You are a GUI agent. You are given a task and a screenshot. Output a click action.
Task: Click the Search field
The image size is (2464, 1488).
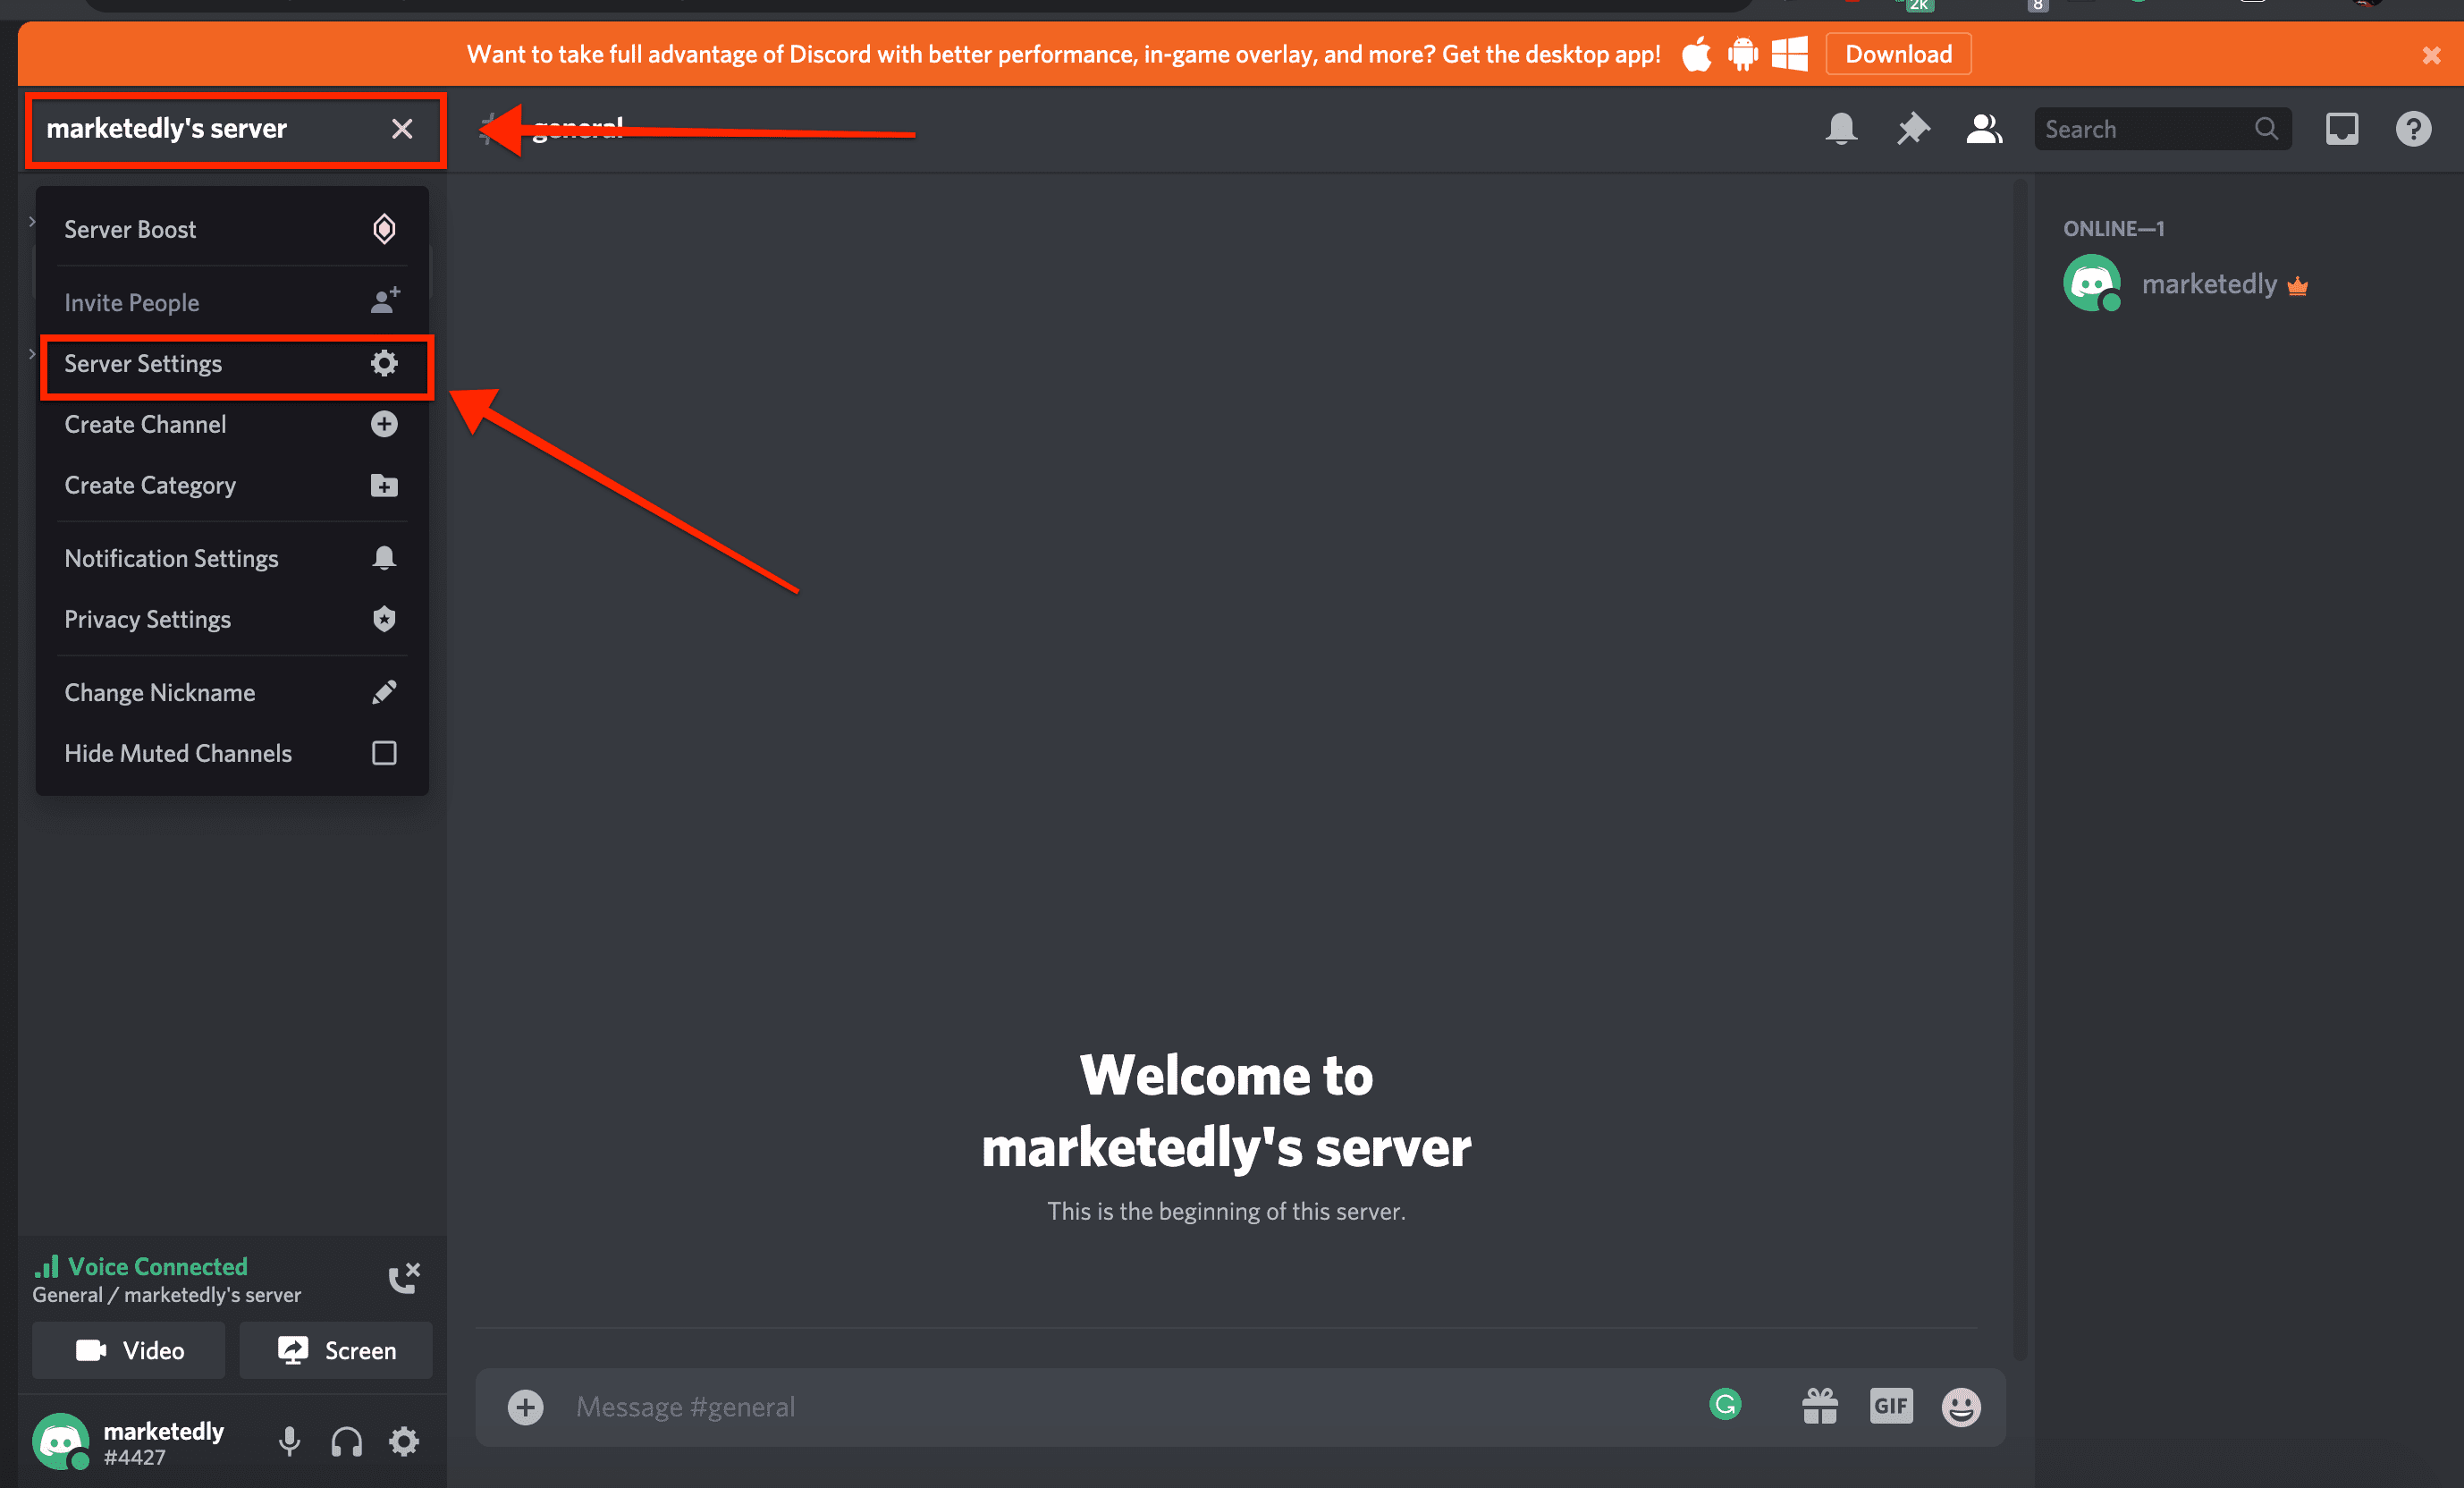click(2162, 129)
